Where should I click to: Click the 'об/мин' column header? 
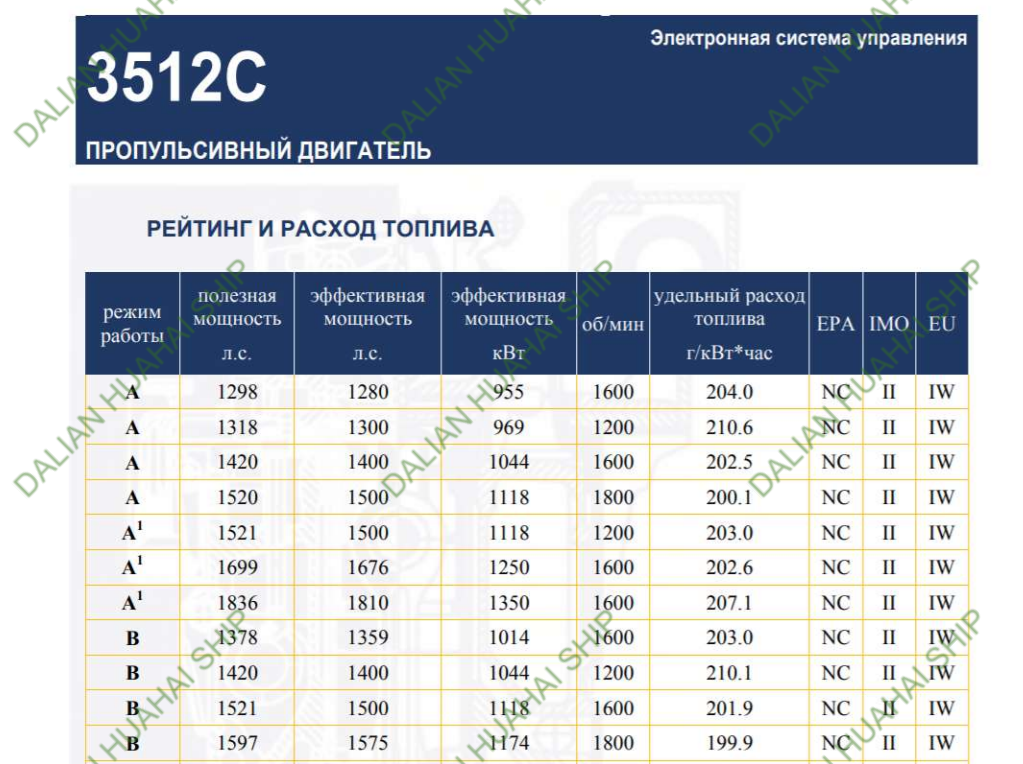click(x=612, y=325)
